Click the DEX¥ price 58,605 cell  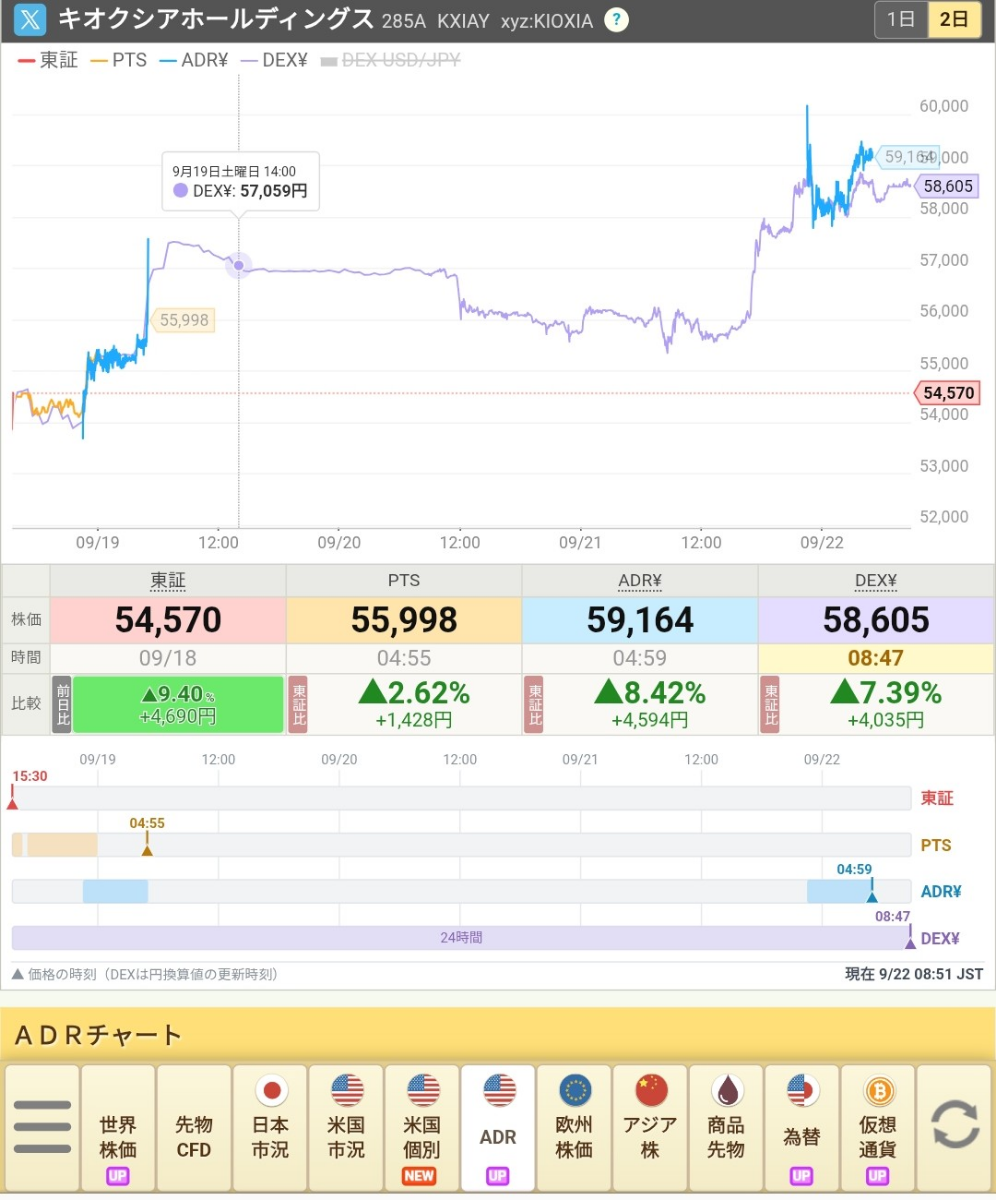(876, 619)
